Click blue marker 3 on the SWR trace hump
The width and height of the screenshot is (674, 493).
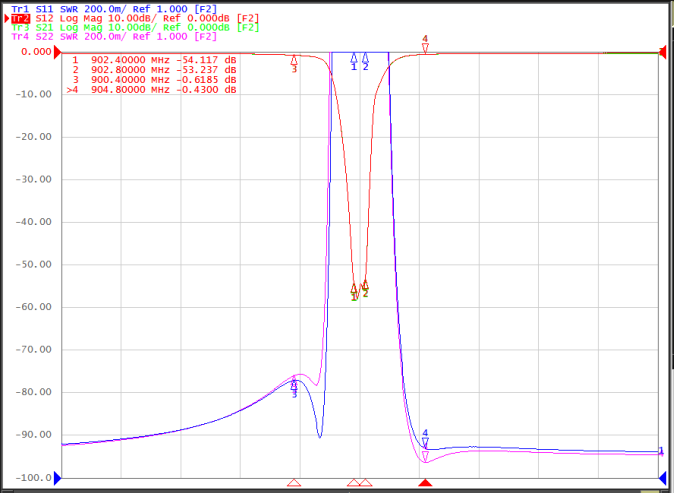(x=294, y=388)
